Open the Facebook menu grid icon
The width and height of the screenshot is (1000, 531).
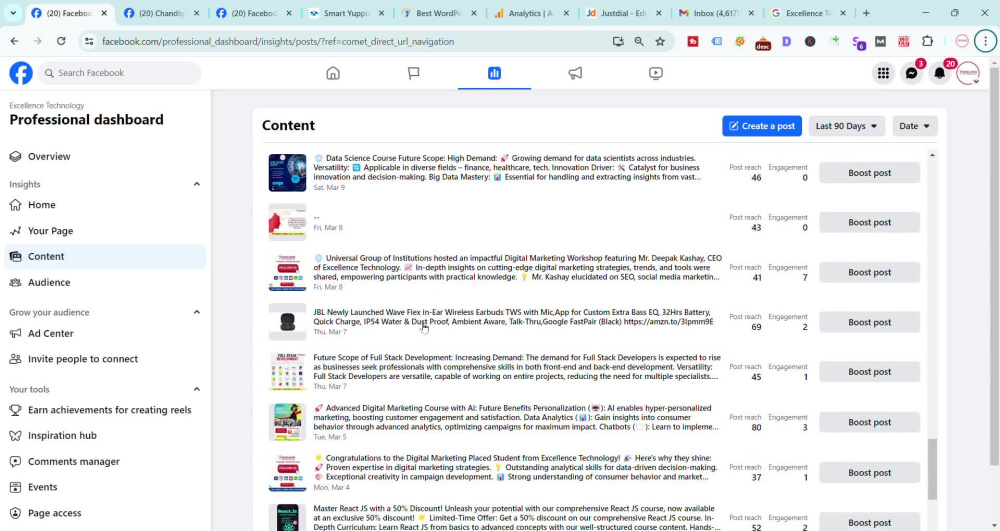[883, 73]
